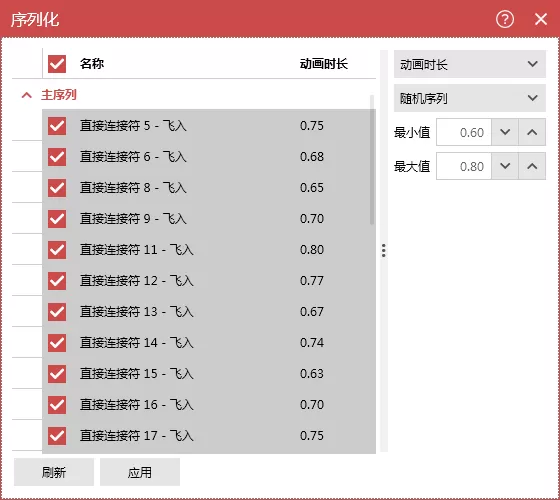Click duration 0.80 of 直接连接符 11

click(x=312, y=250)
